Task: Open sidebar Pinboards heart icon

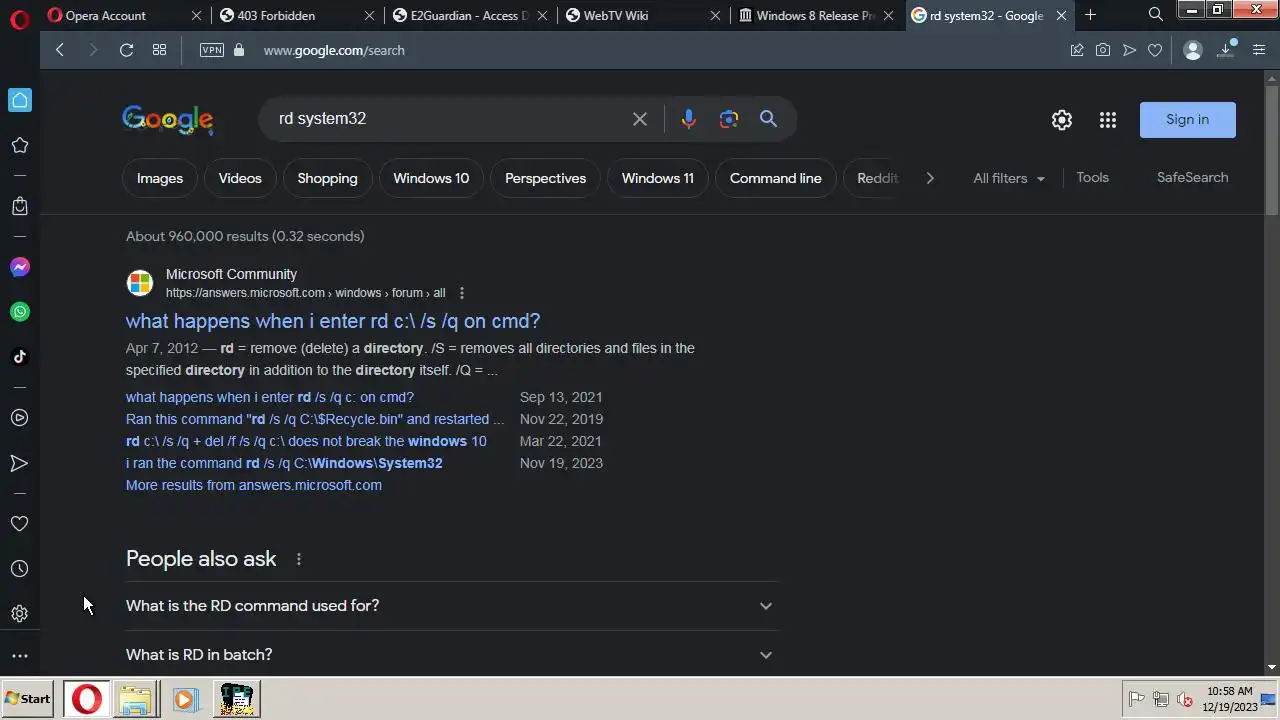Action: click(20, 524)
